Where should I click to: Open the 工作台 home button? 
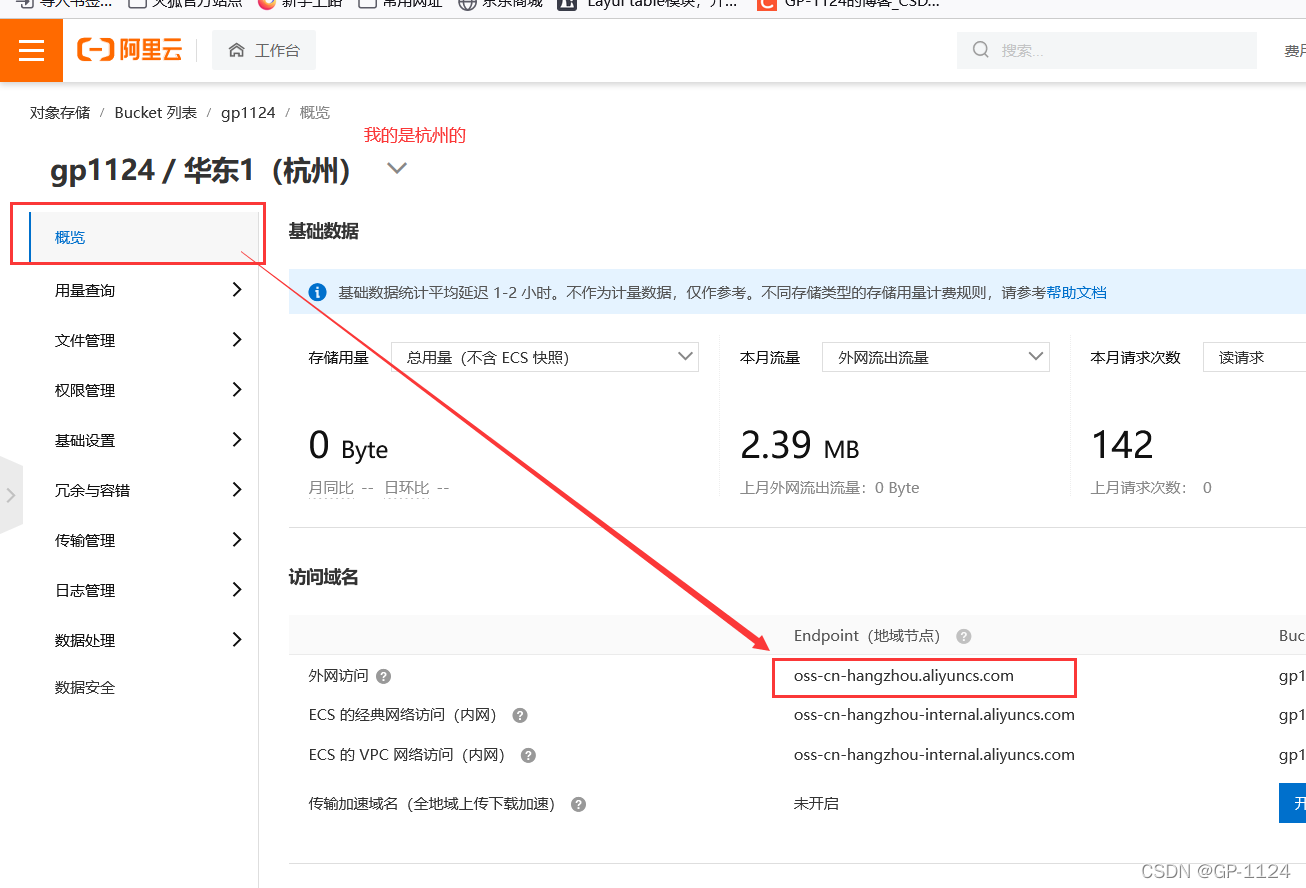pos(264,50)
